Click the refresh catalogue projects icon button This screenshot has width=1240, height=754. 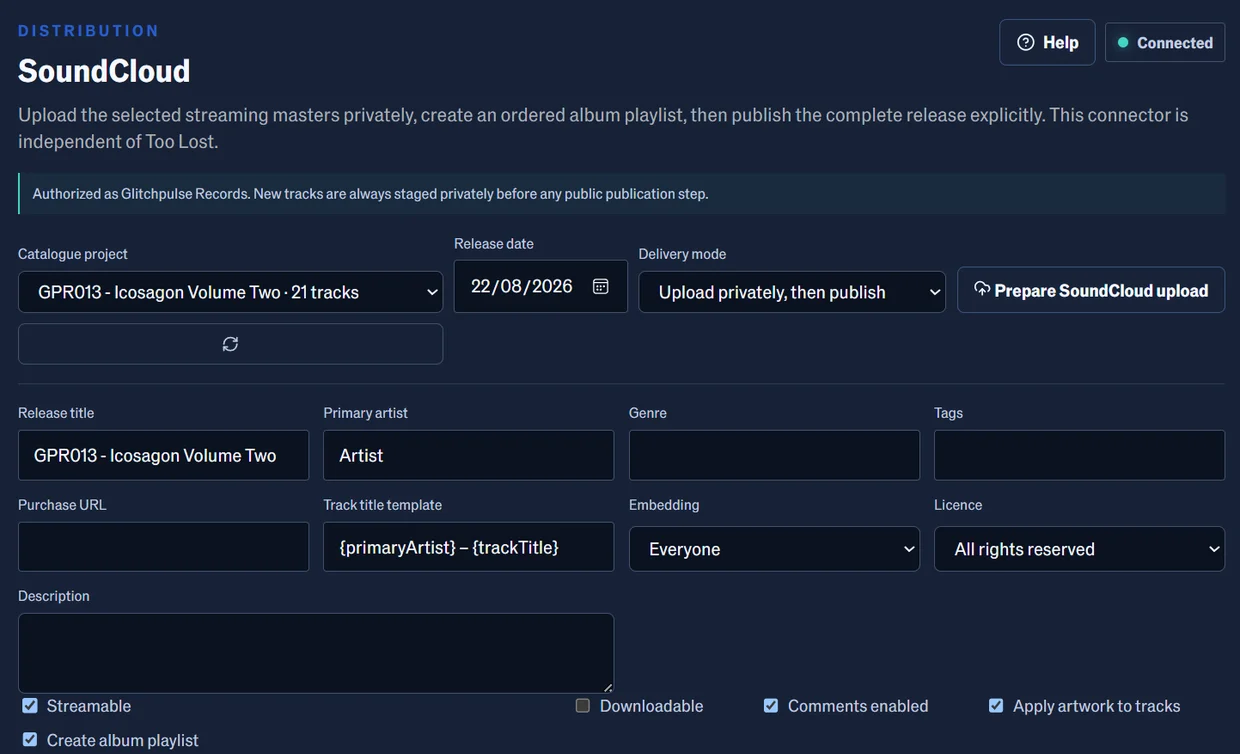click(230, 344)
